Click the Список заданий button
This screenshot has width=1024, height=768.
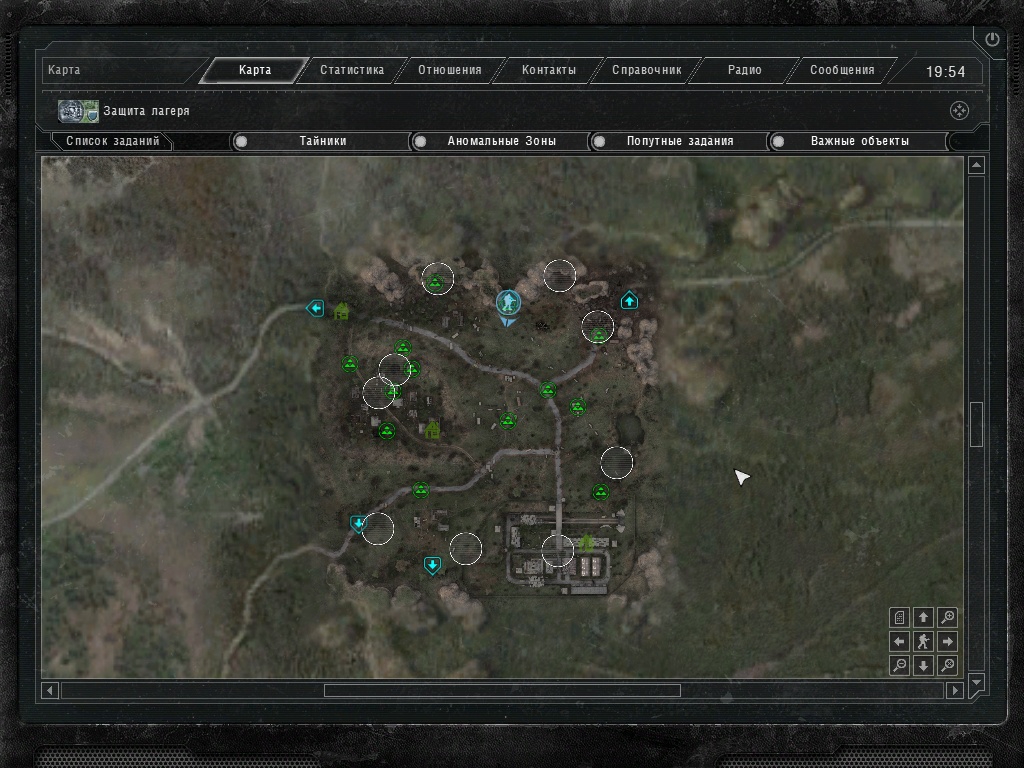pyautogui.click(x=112, y=141)
